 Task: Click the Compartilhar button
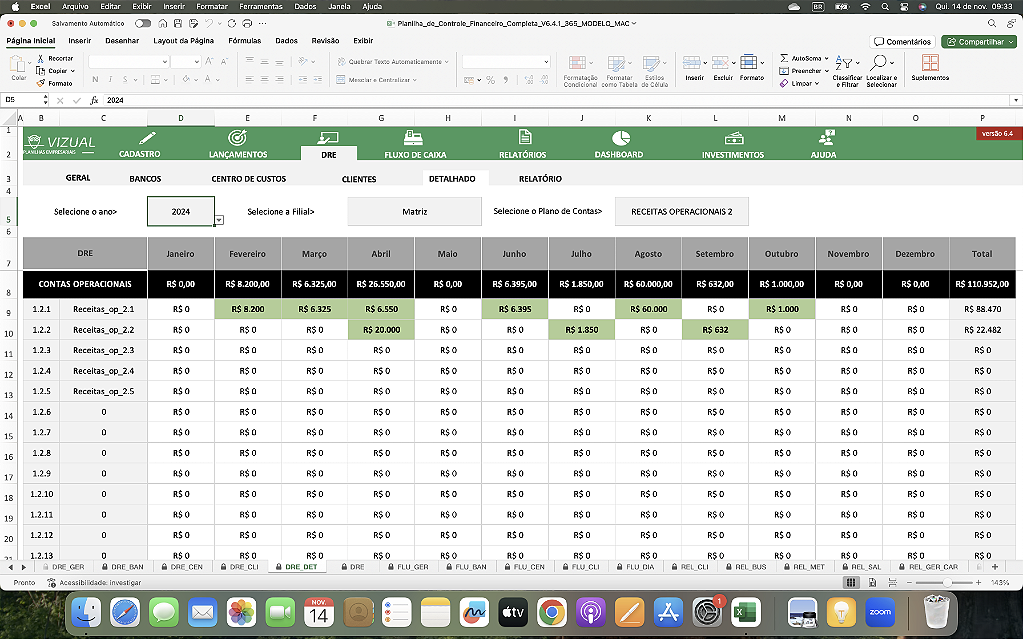tap(979, 42)
